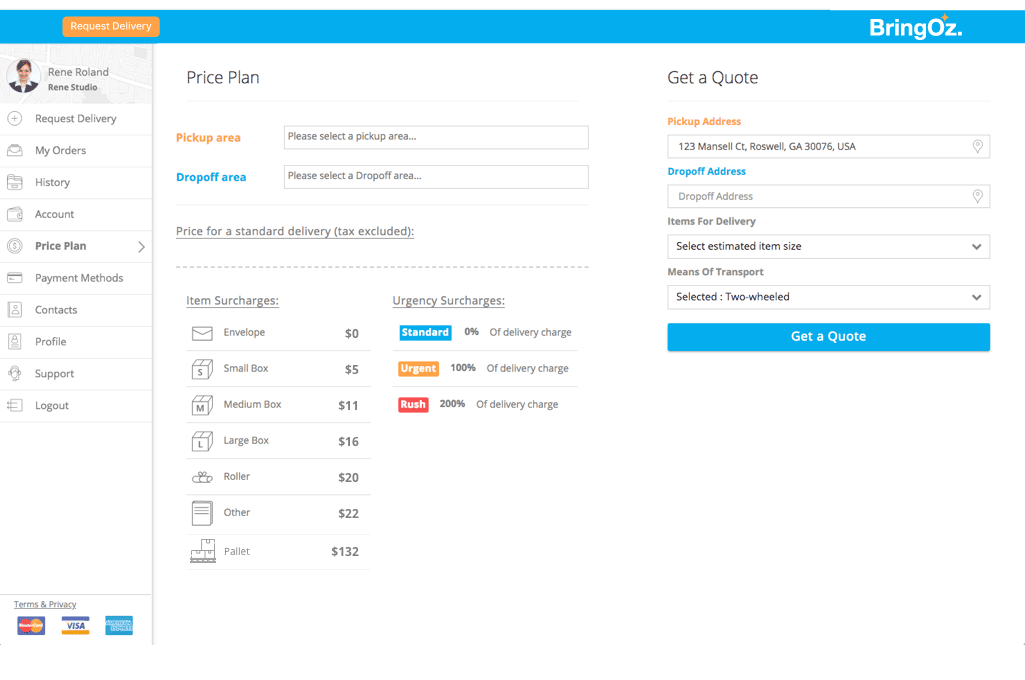
Task: Click the Support headset icon
Action: (15, 373)
